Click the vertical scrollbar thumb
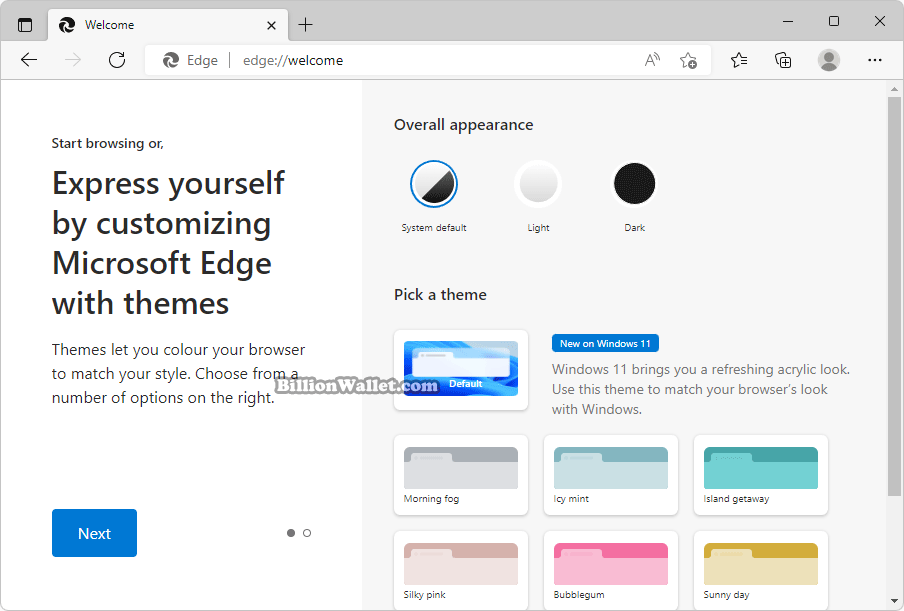Image resolution: width=904 pixels, height=611 pixels. coord(894,297)
